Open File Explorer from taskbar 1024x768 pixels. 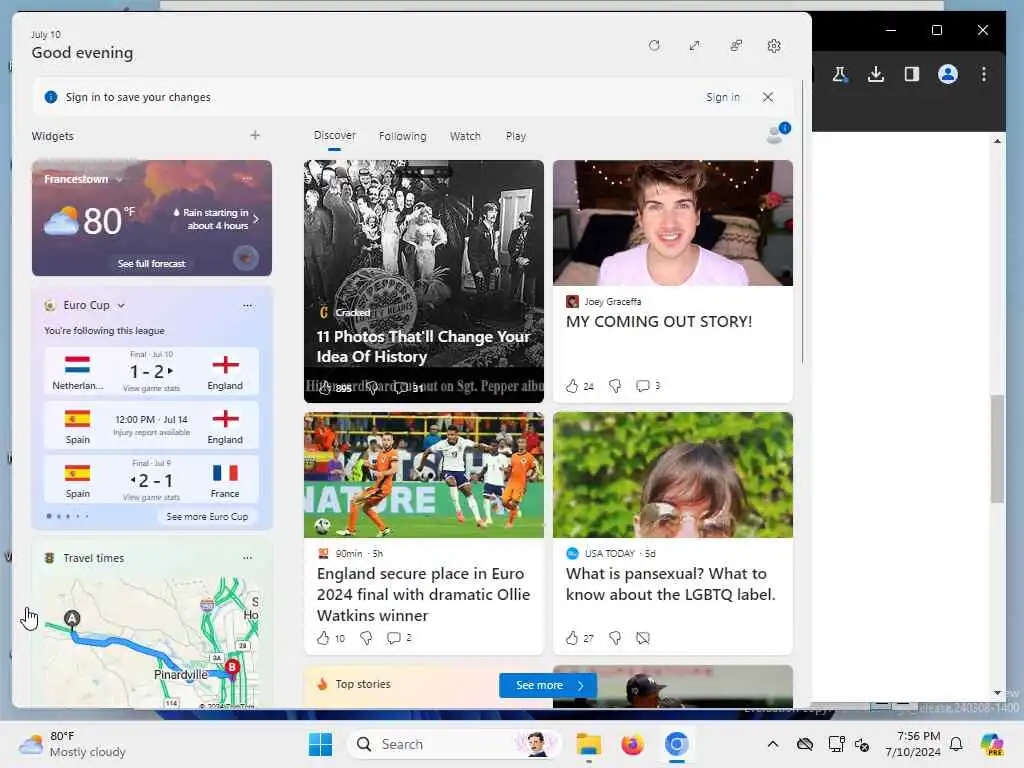(588, 744)
